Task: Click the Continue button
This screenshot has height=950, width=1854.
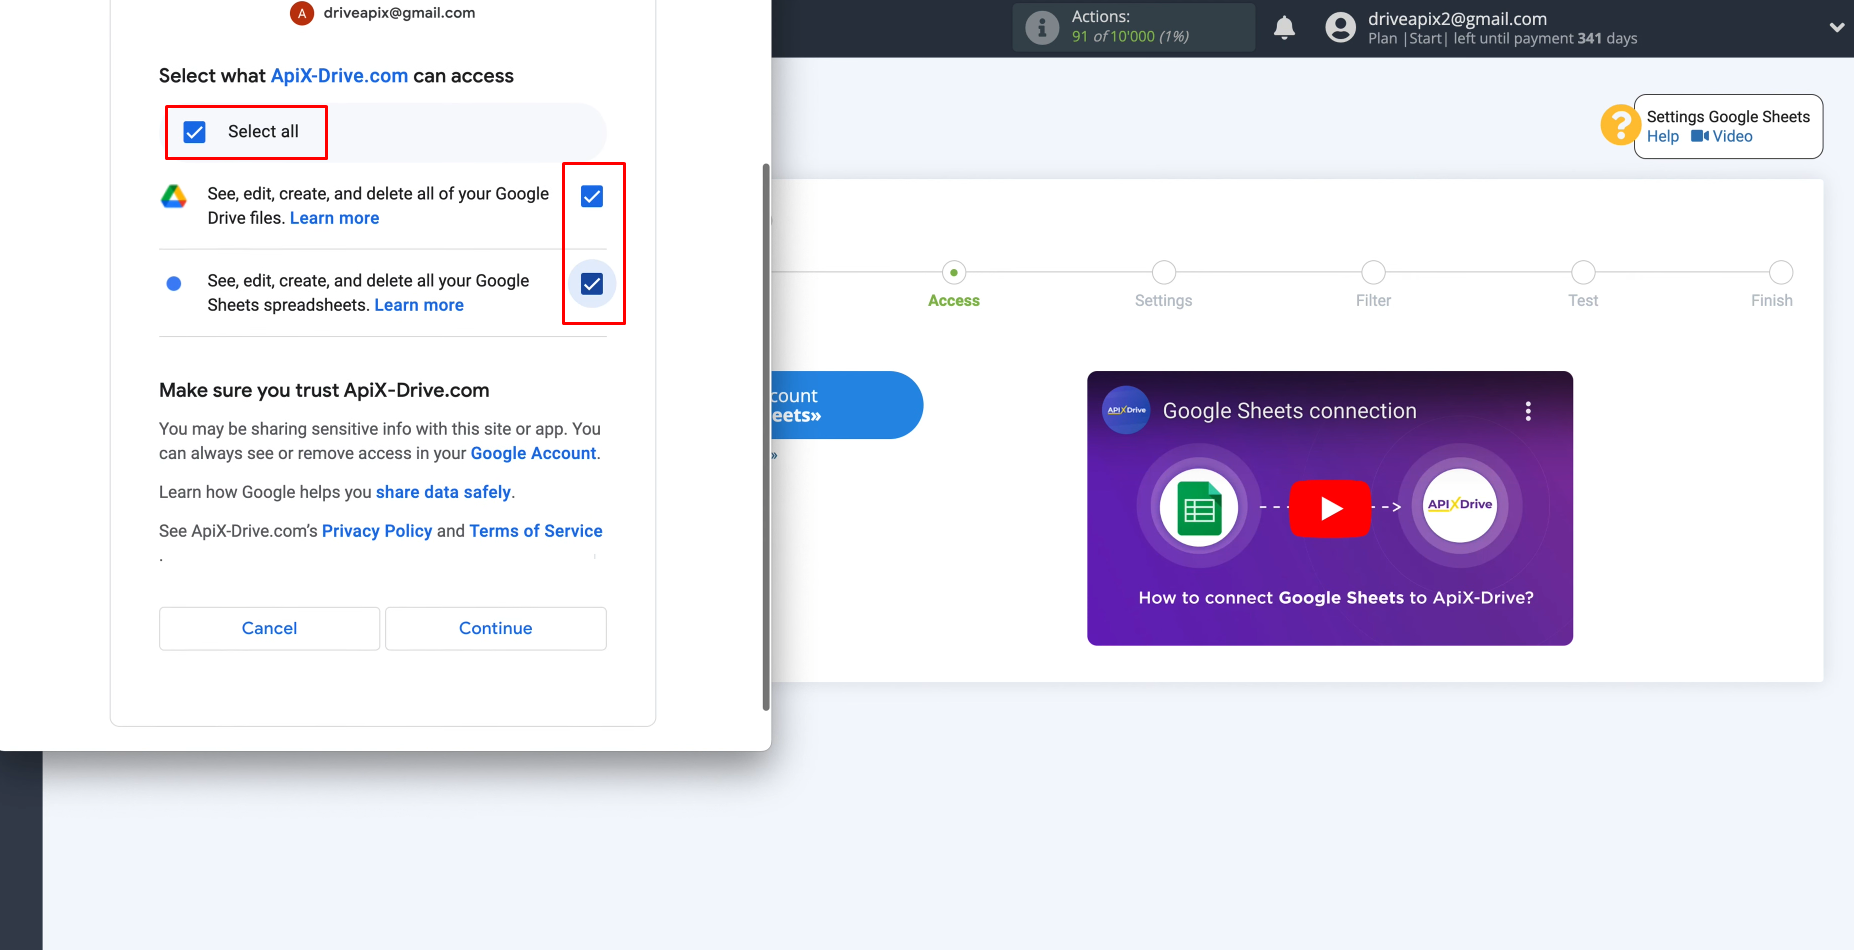Action: (x=495, y=628)
